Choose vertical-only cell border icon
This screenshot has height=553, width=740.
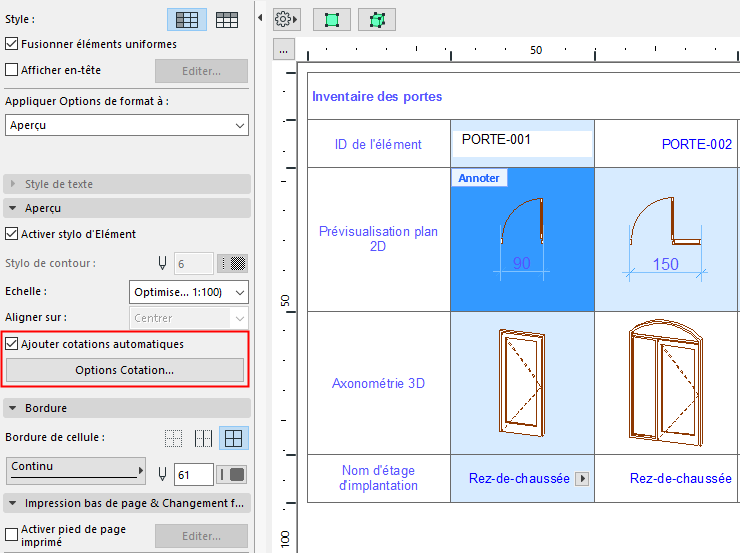point(203,438)
